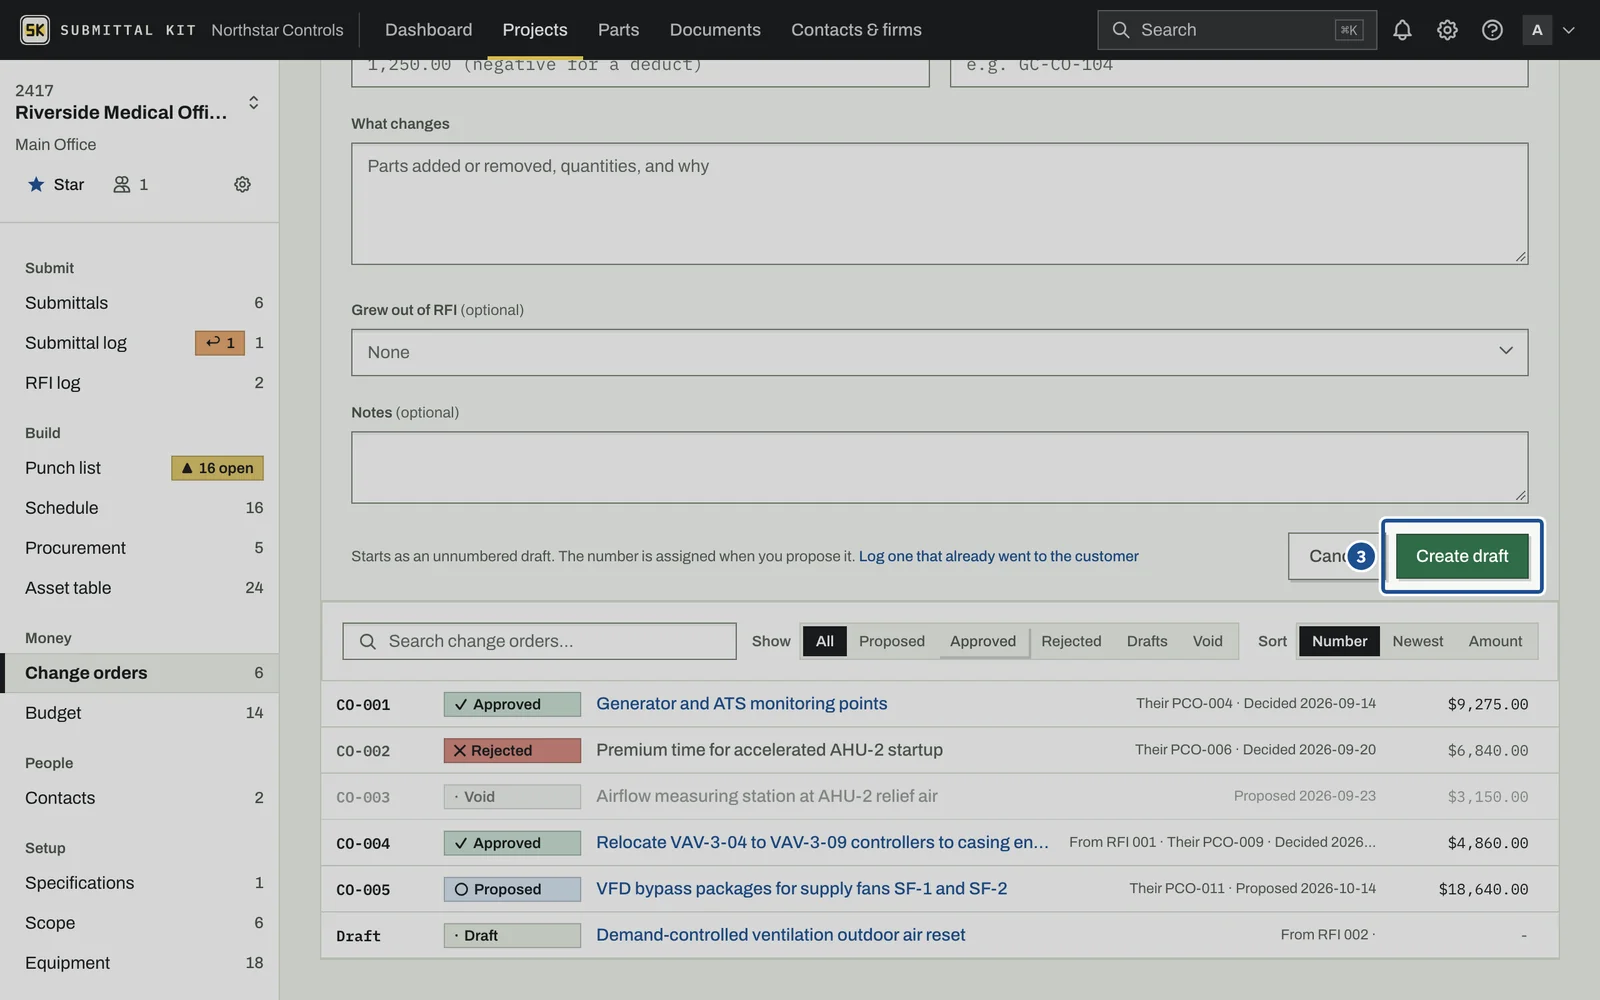
Task: Open Submittals in sidebar
Action: [x=140, y=303]
